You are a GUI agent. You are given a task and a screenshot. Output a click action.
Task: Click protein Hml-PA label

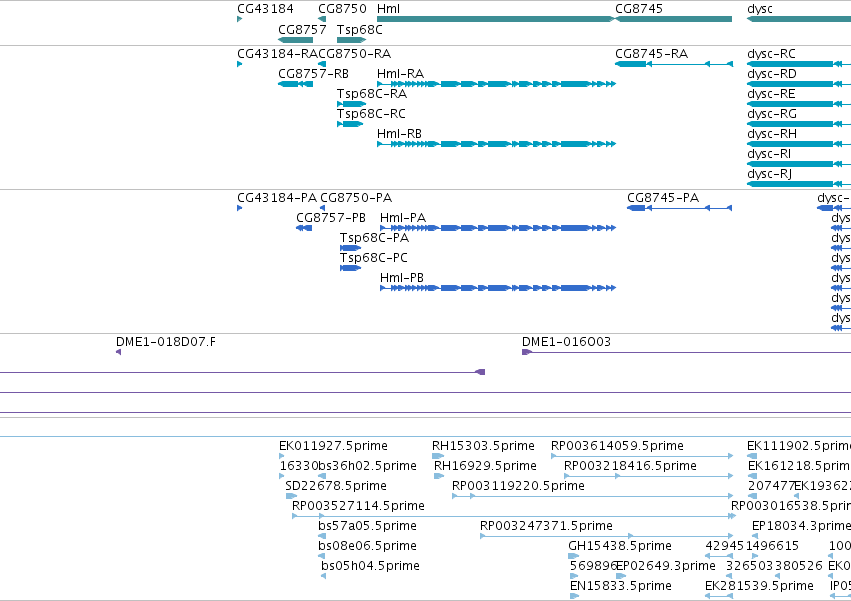point(403,218)
